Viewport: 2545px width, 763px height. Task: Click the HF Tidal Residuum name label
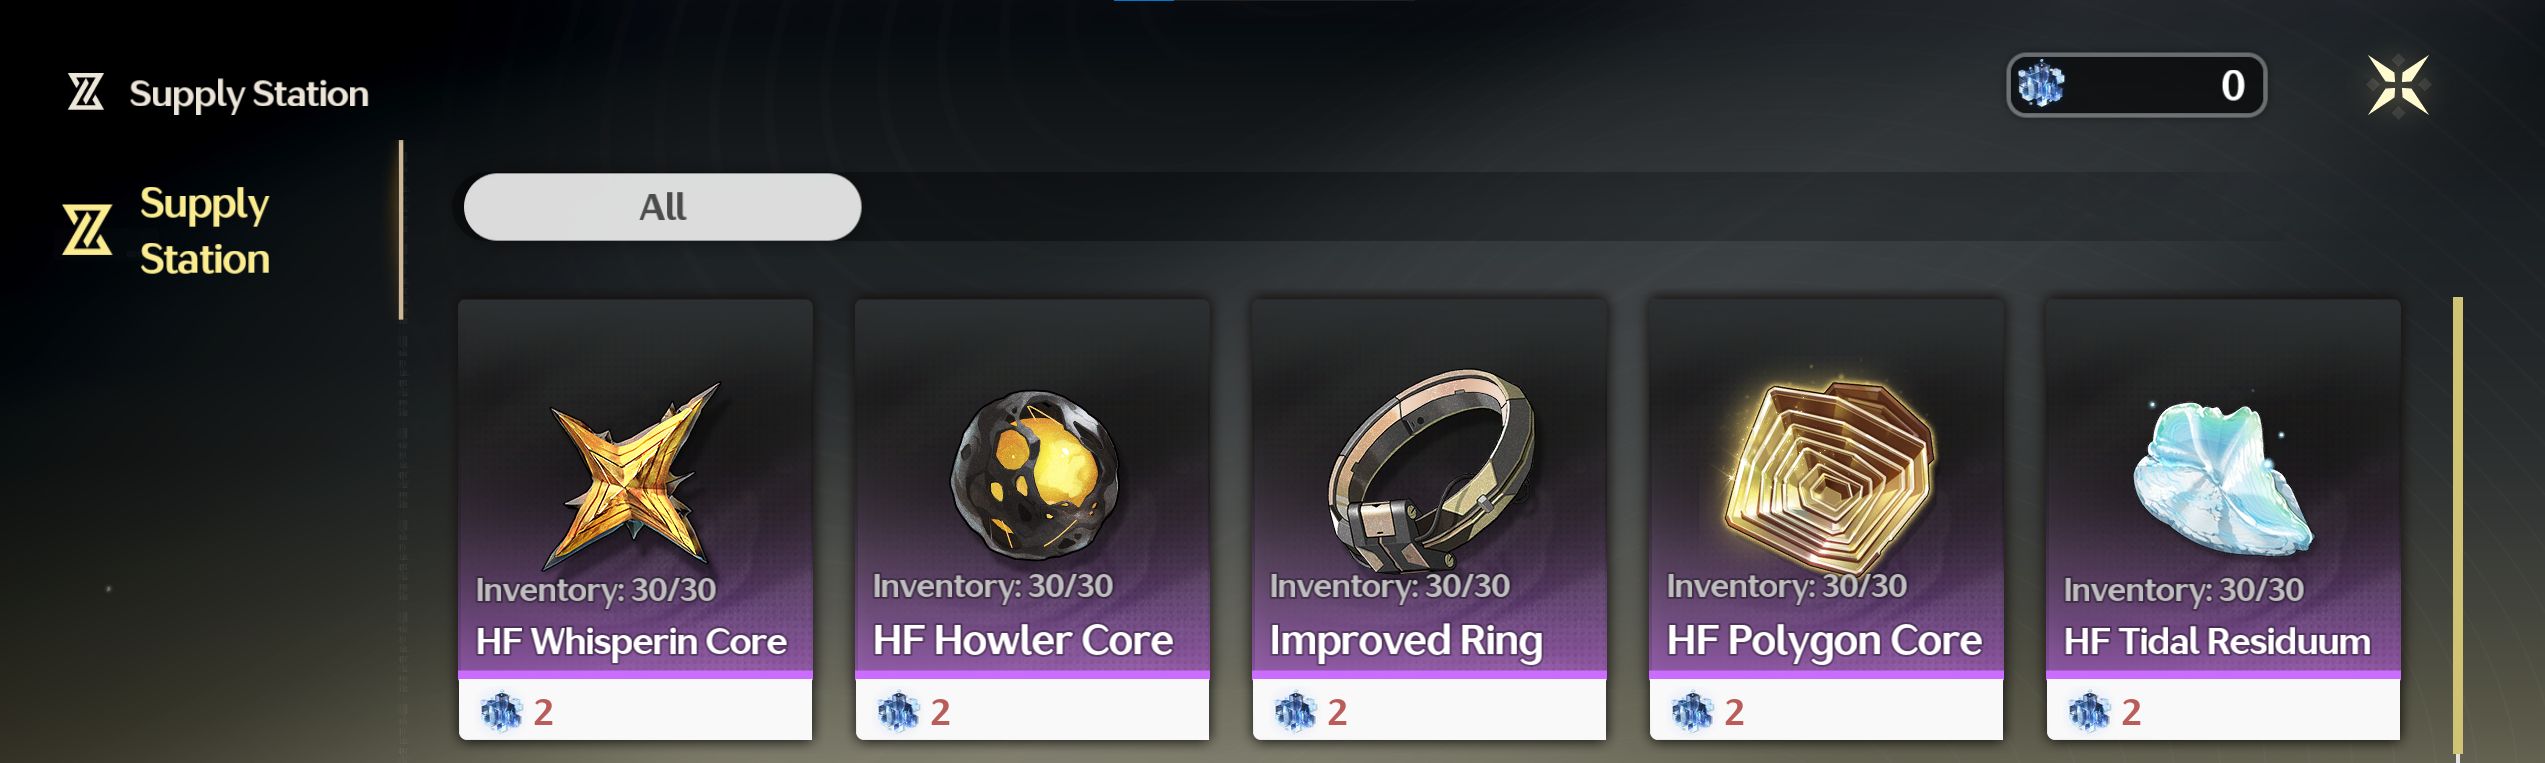click(x=2217, y=641)
